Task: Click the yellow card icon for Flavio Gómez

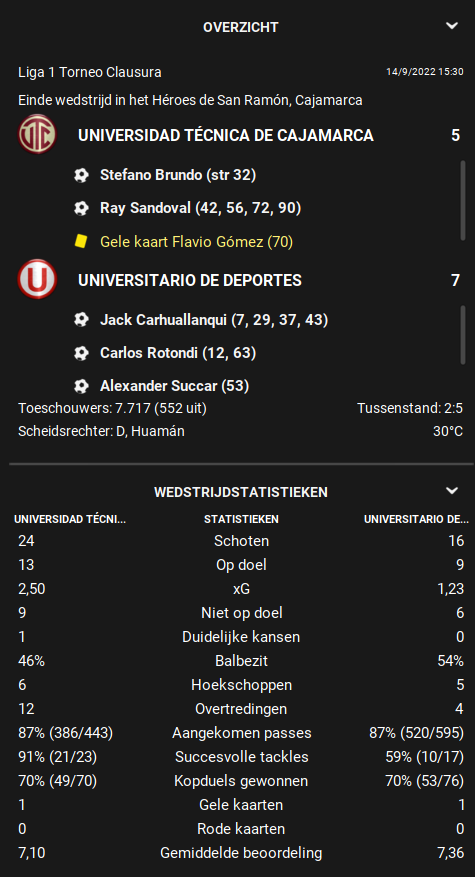Action: [81, 242]
